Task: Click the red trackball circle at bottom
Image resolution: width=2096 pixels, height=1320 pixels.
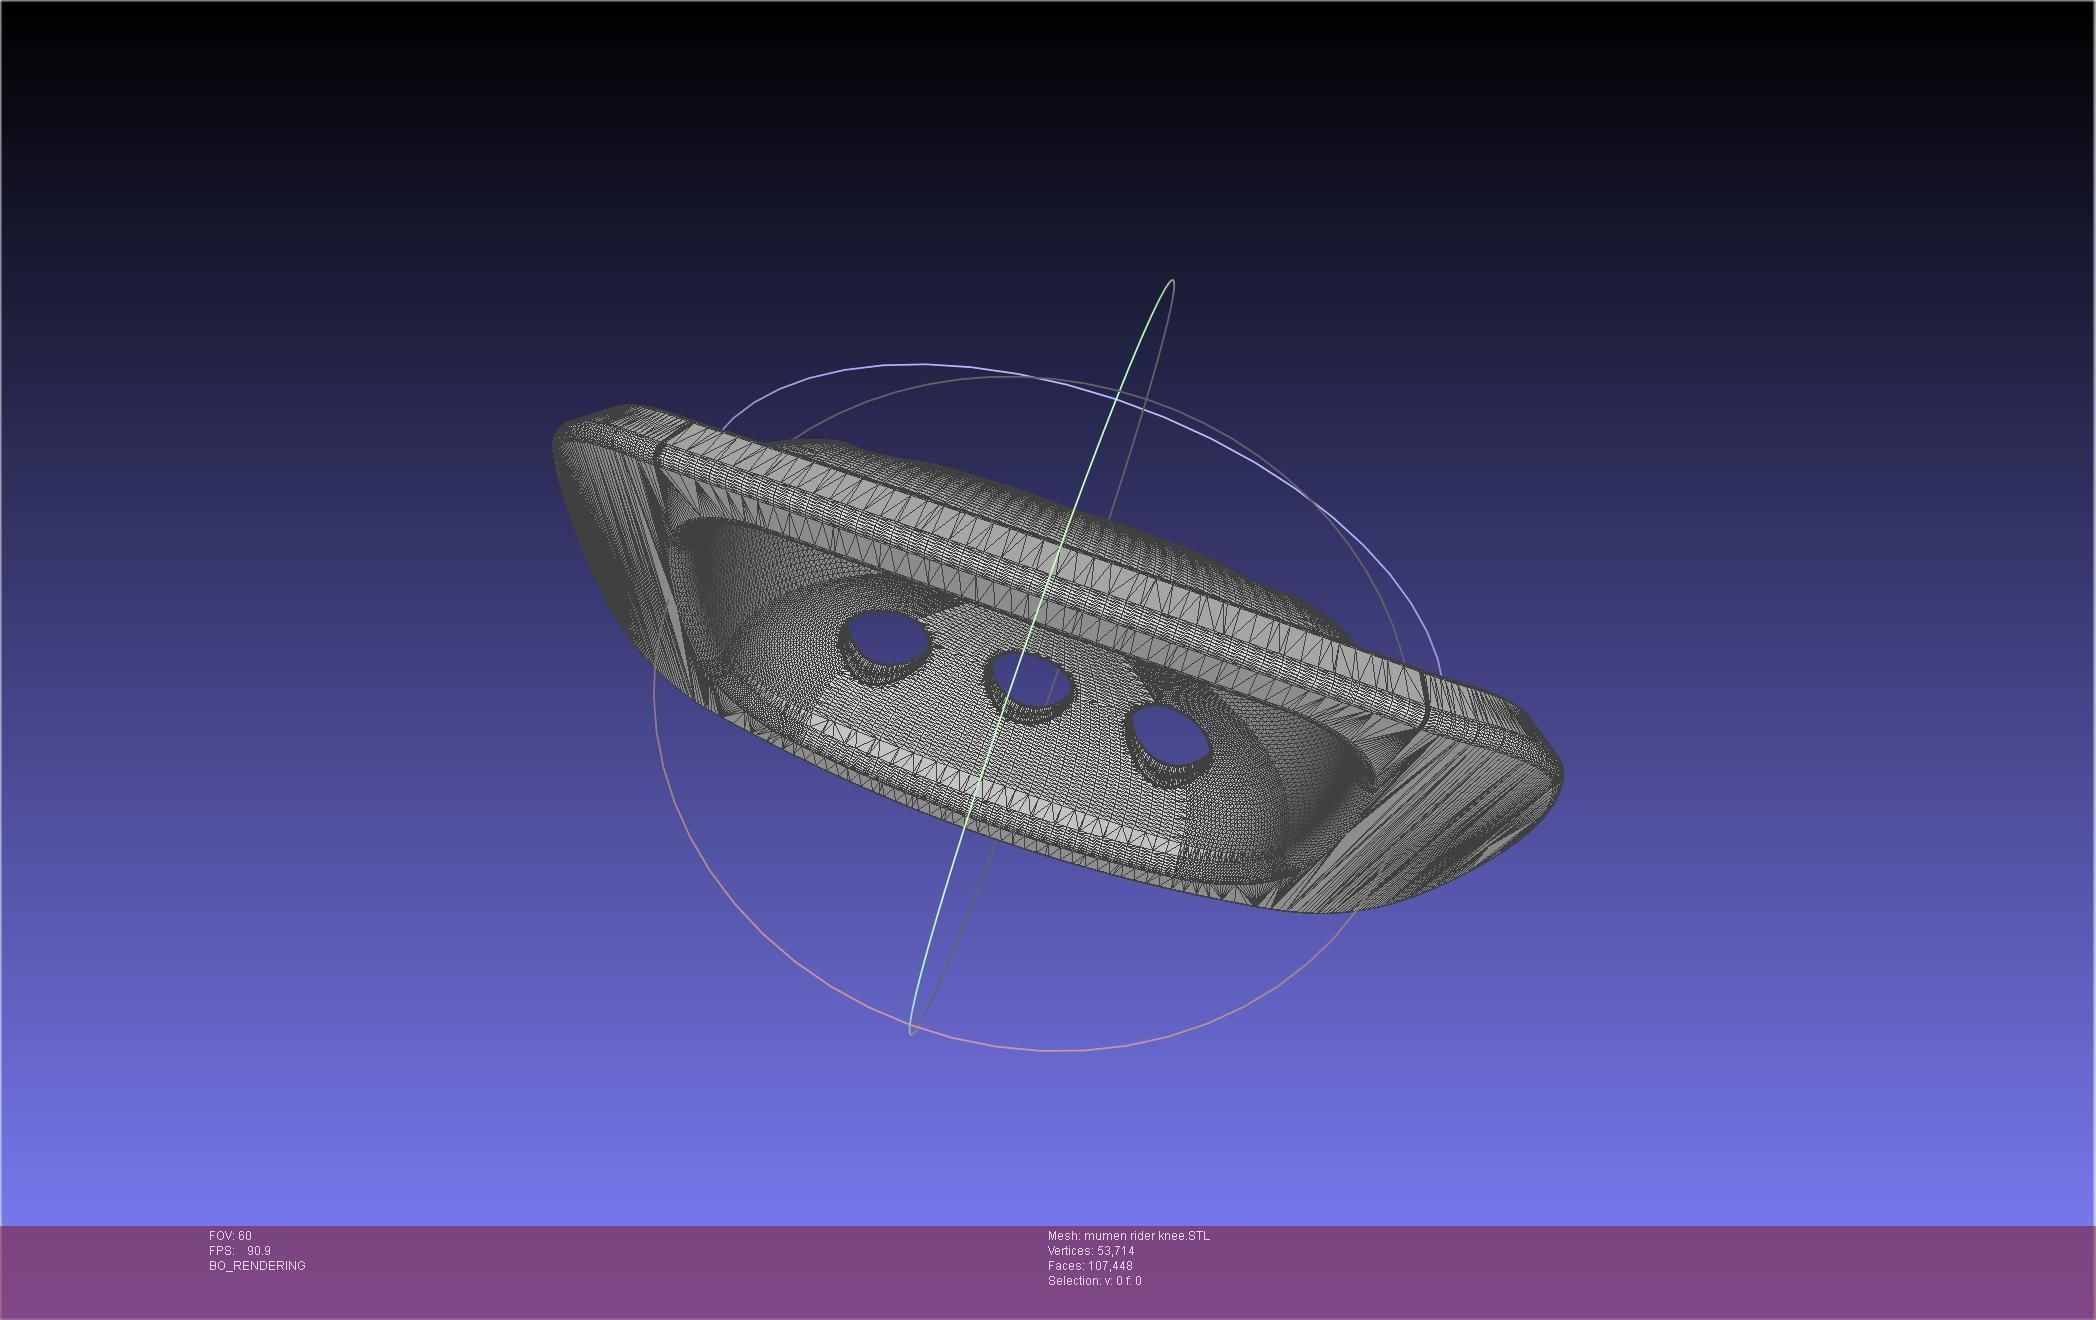Action: tap(1060, 1050)
